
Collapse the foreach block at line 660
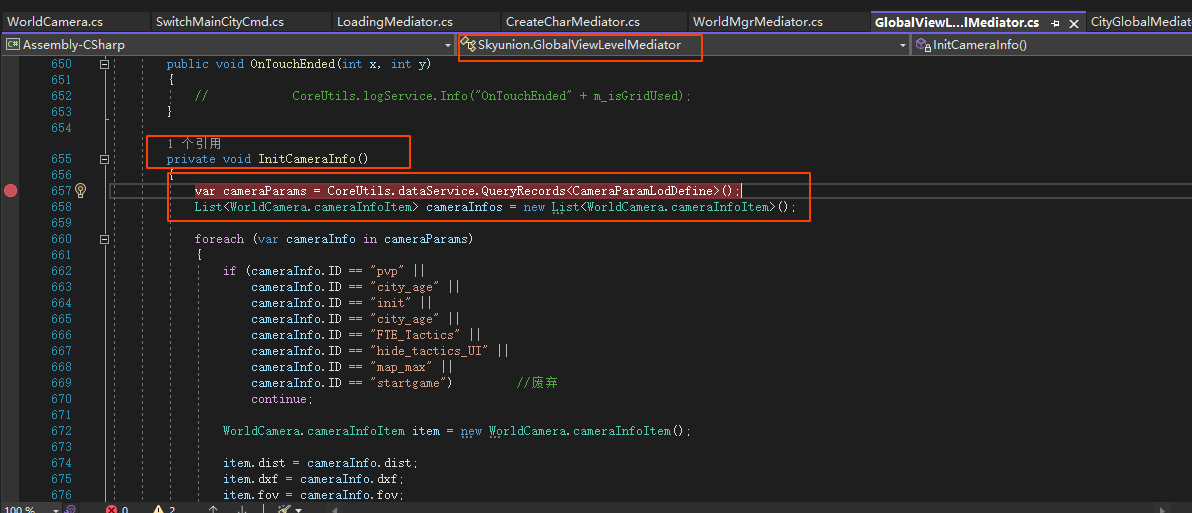tap(104, 239)
